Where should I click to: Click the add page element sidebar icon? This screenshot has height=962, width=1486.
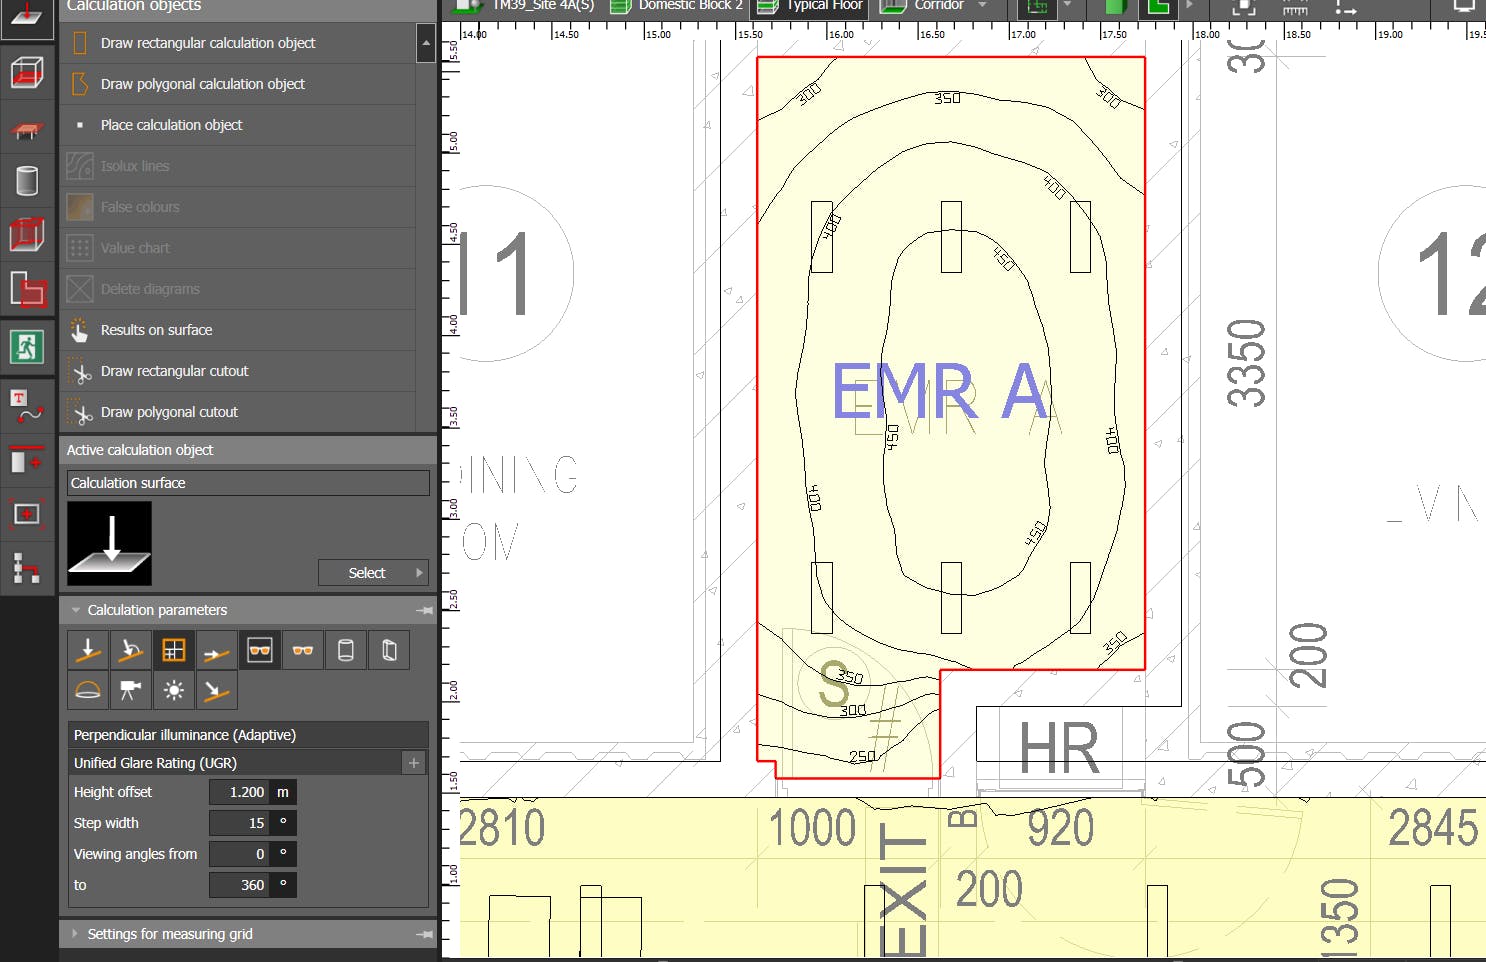tap(27, 460)
